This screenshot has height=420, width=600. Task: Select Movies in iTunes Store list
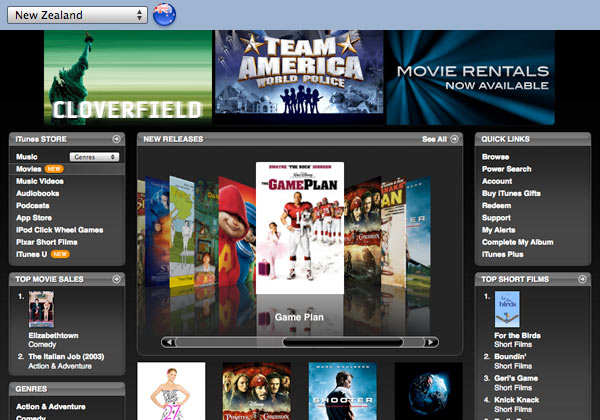[28, 169]
